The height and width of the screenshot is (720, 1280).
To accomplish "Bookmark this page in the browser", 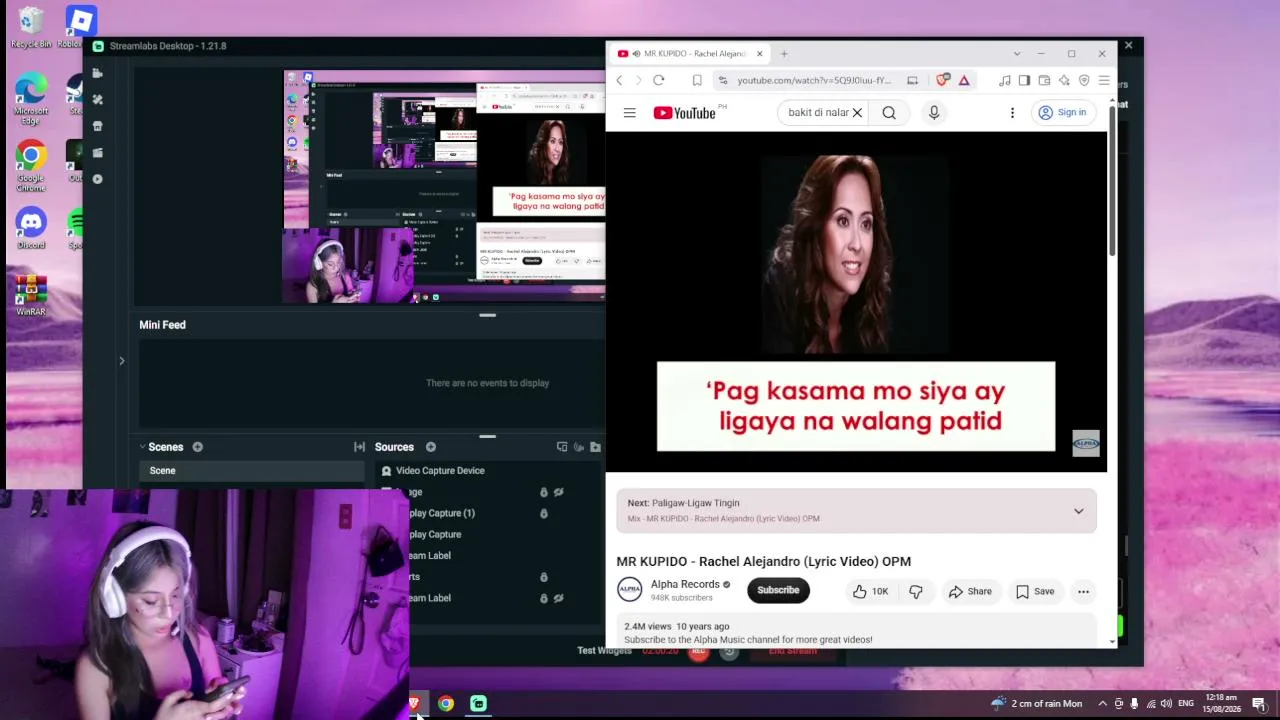I will (x=697, y=80).
